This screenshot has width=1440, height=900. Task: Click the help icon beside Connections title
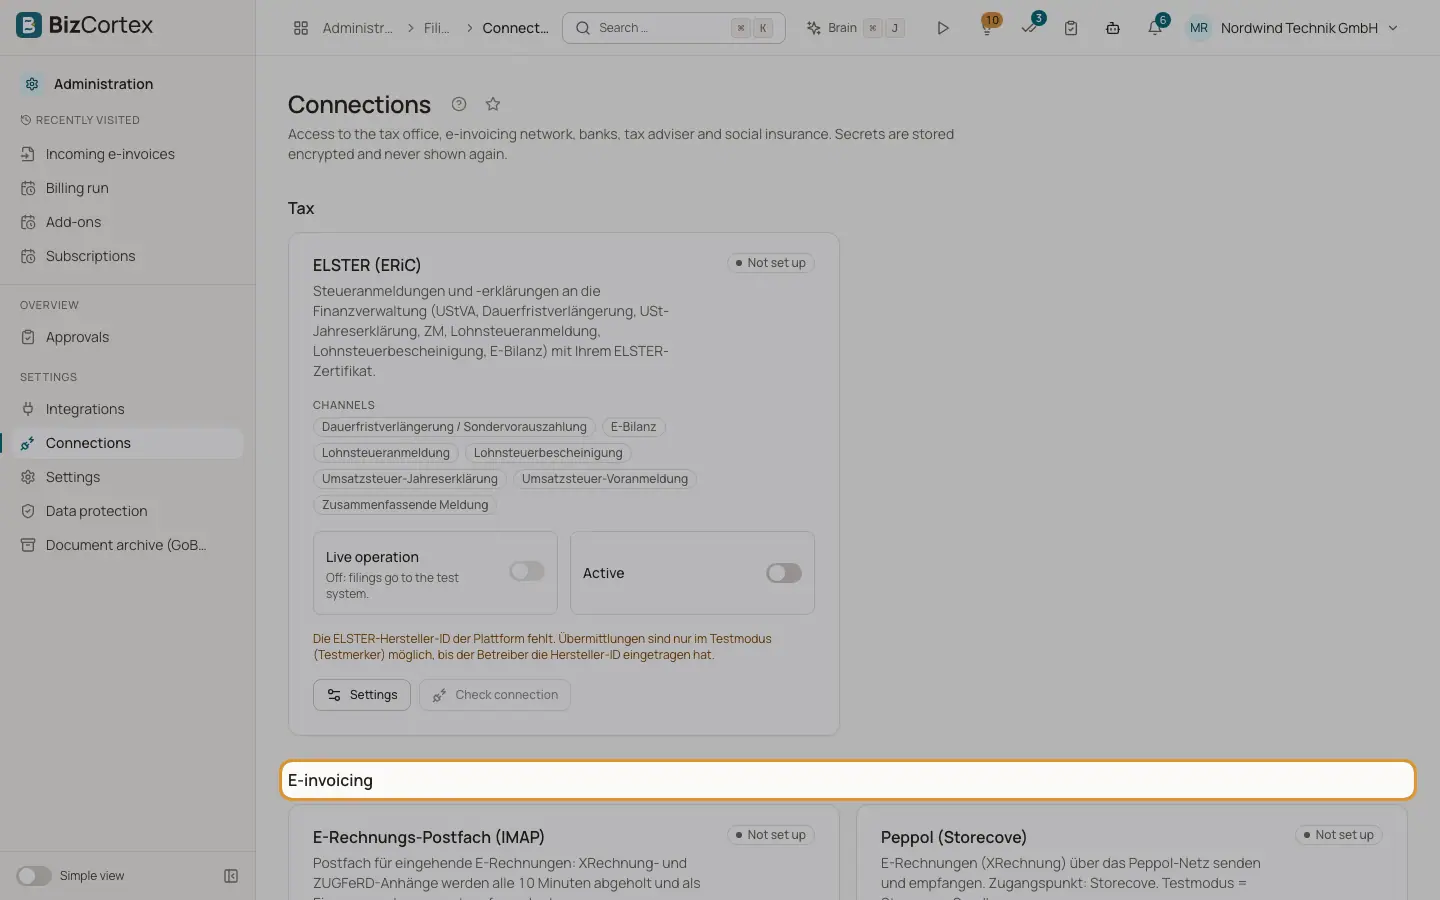(x=459, y=104)
